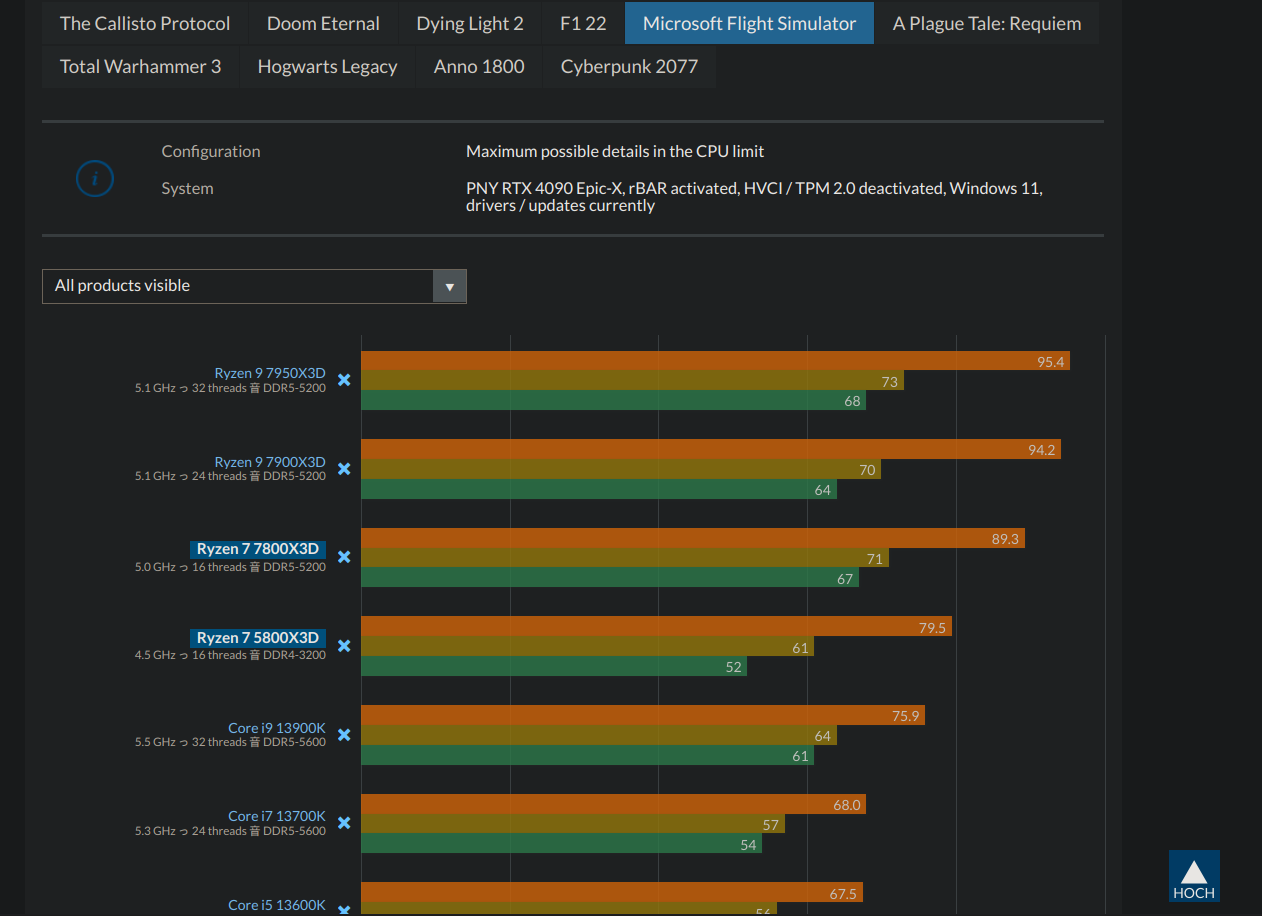Viewport: 1262px width, 916px height.
Task: Click the 67 value on the green bar
Action: pos(845,579)
